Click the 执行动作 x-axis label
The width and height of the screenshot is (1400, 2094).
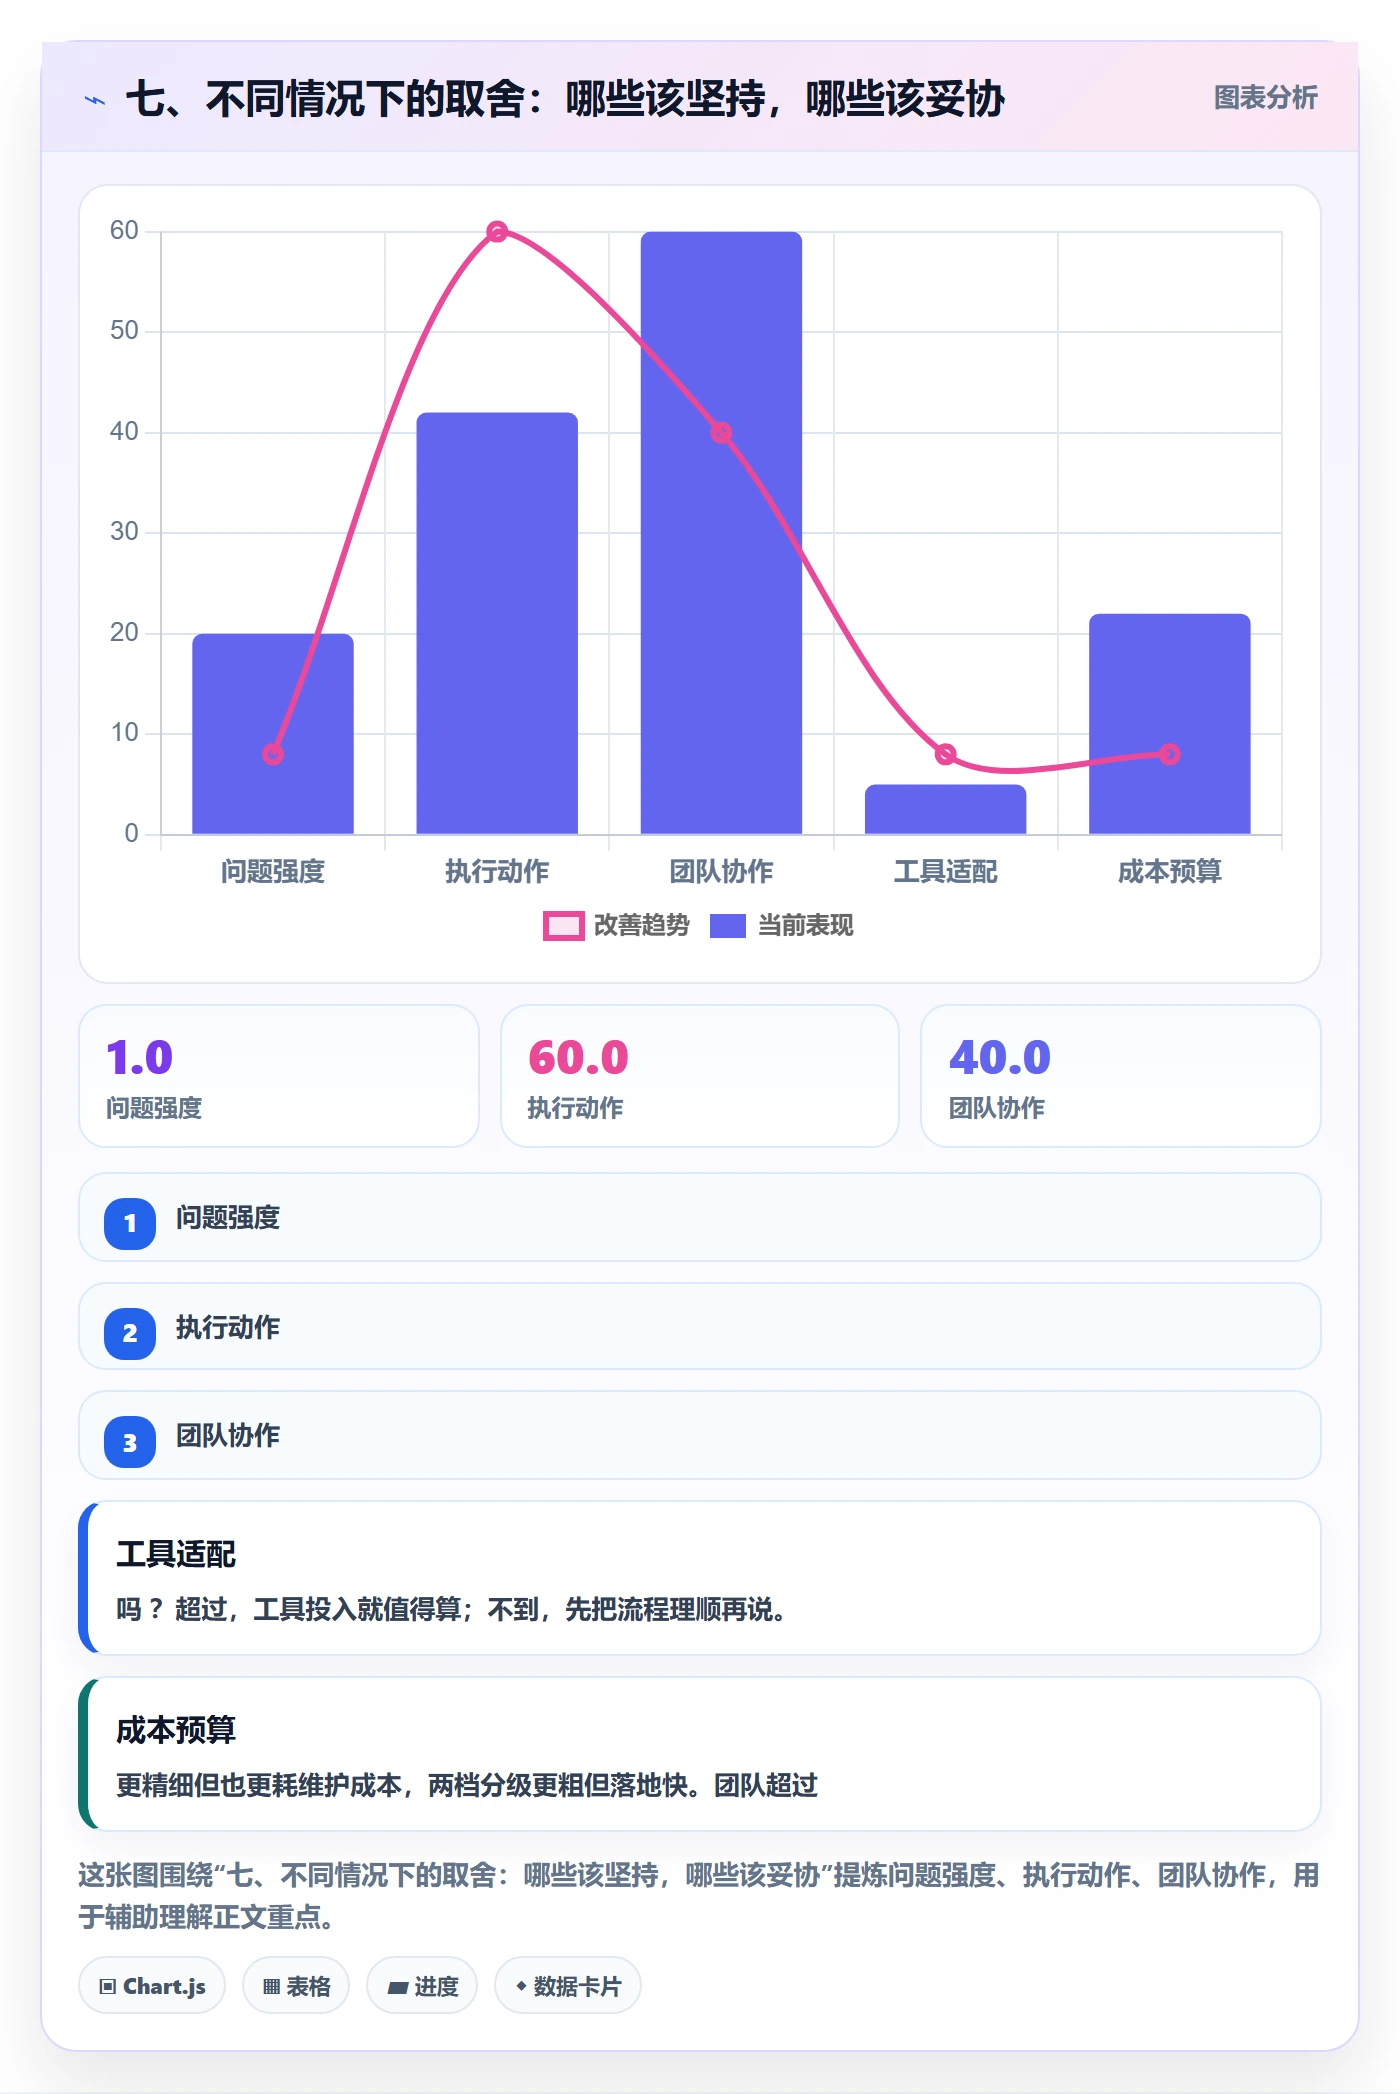pyautogui.click(x=497, y=872)
